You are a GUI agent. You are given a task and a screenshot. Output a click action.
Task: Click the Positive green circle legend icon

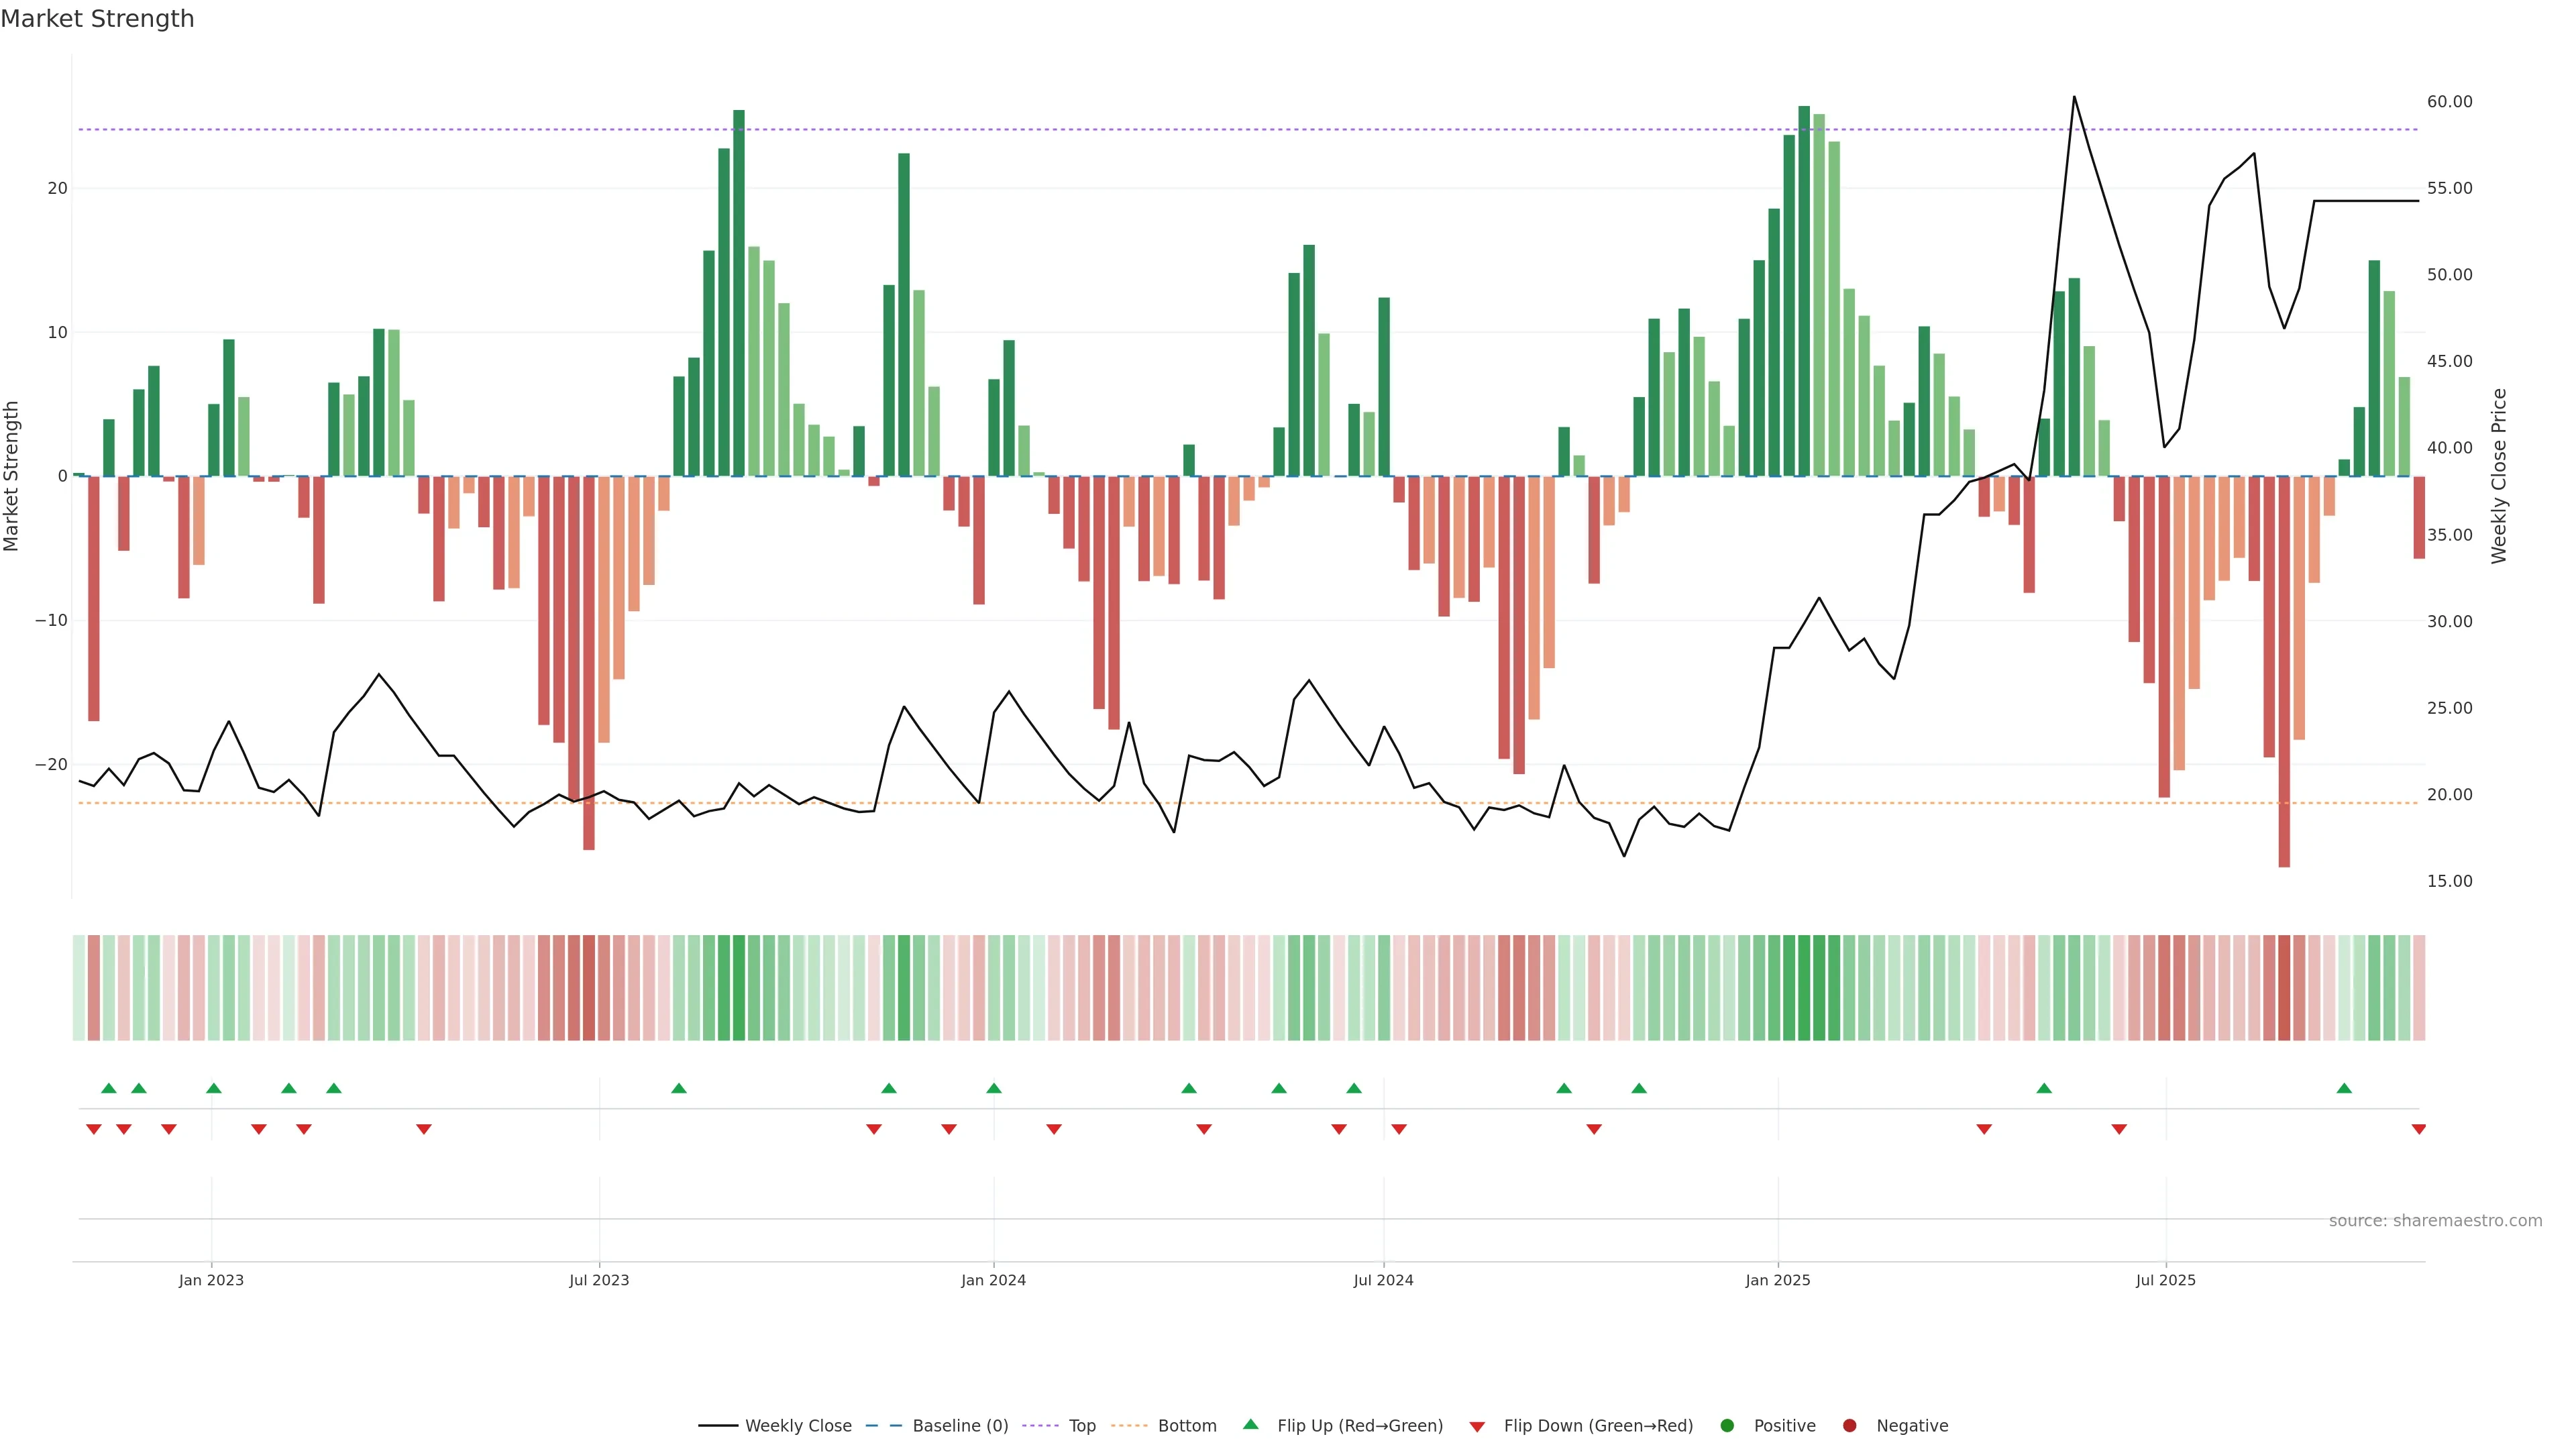[x=1727, y=1426]
